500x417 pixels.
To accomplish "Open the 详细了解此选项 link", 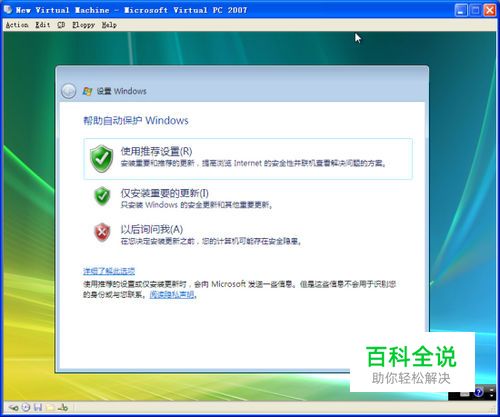I will click(109, 271).
